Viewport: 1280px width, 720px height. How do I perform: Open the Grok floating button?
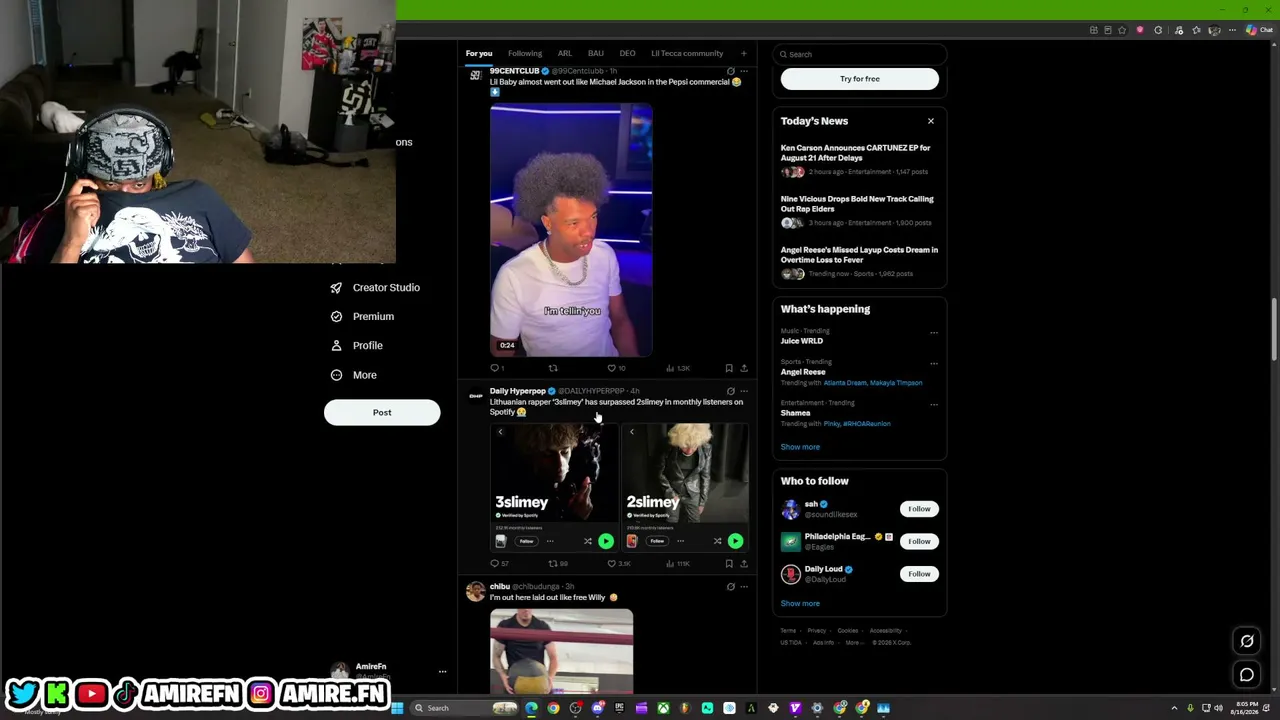(x=1247, y=641)
